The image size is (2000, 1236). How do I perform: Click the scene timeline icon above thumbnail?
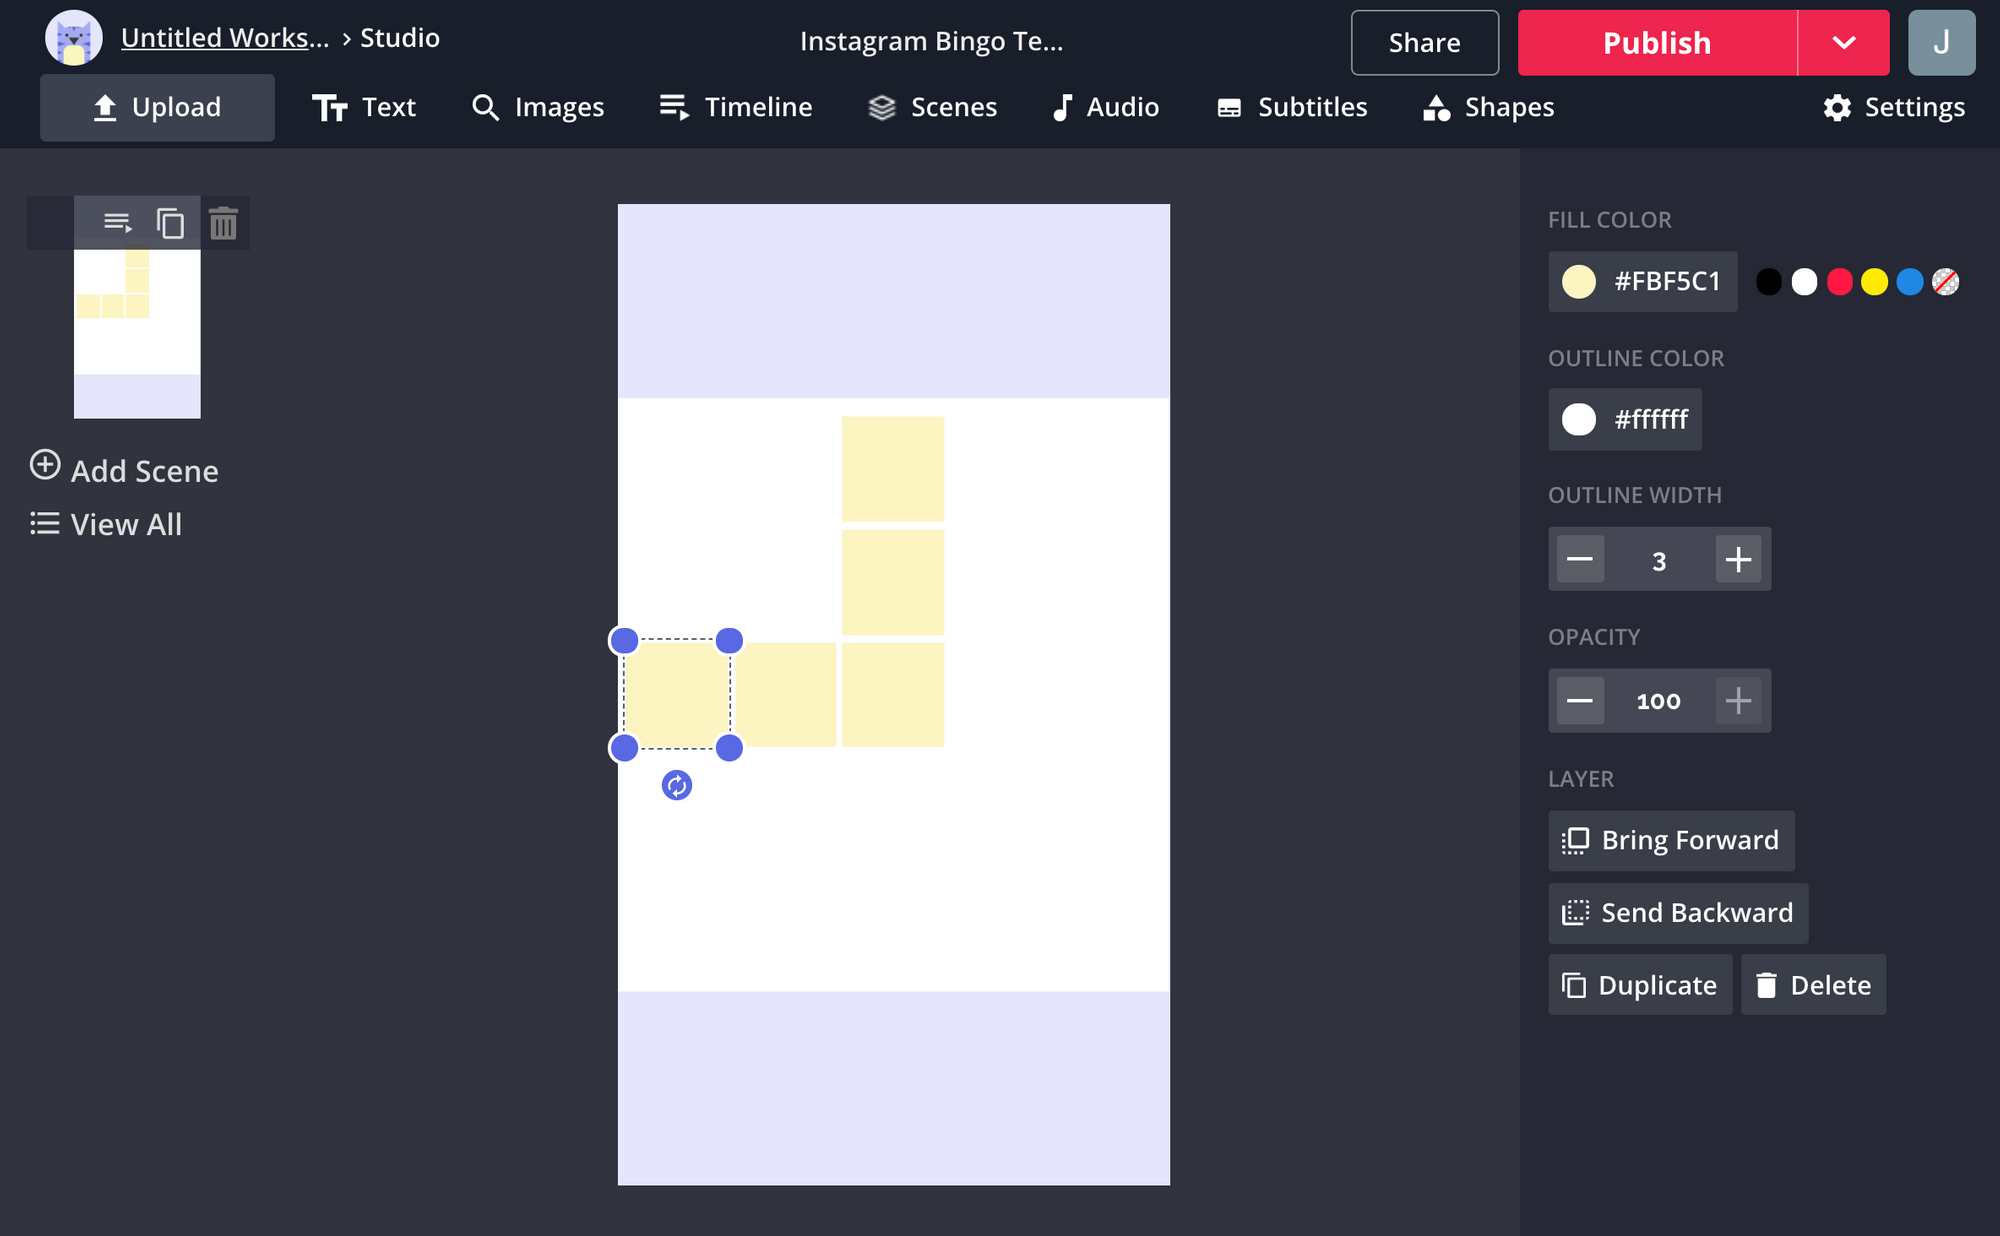118,223
